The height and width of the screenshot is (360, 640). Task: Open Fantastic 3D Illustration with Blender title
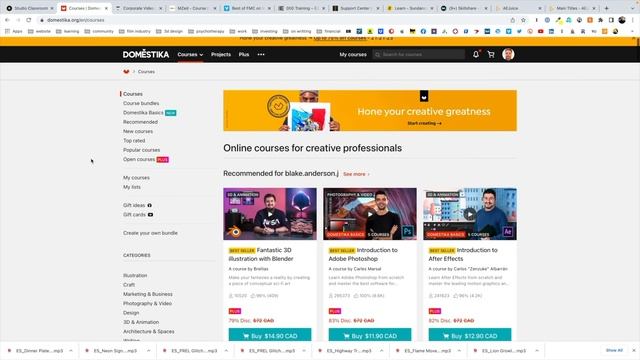(x=261, y=254)
